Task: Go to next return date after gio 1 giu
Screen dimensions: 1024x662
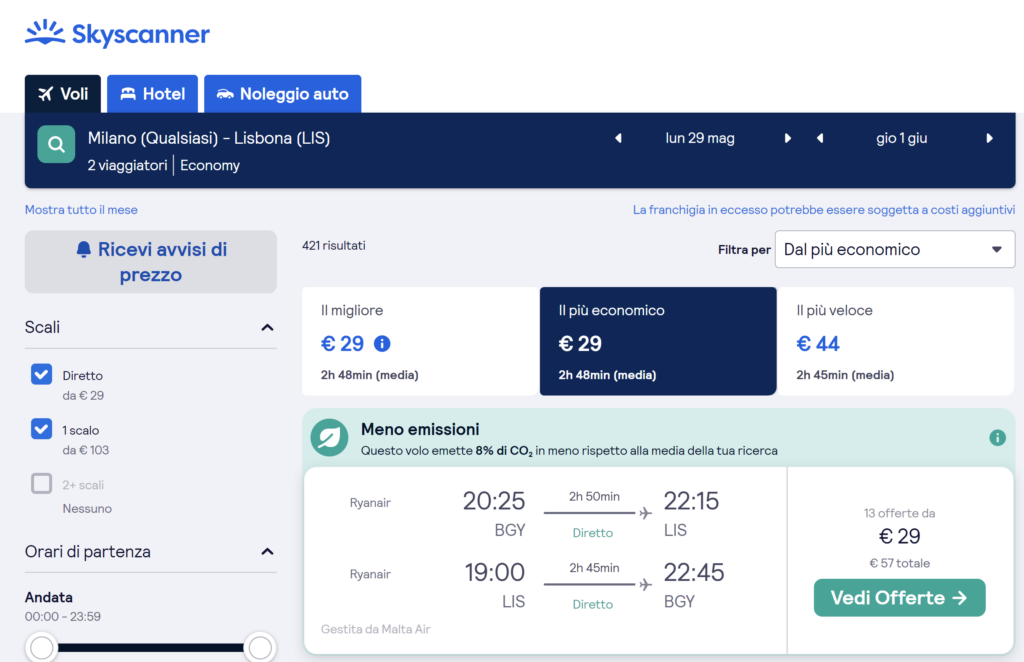Action: point(990,139)
